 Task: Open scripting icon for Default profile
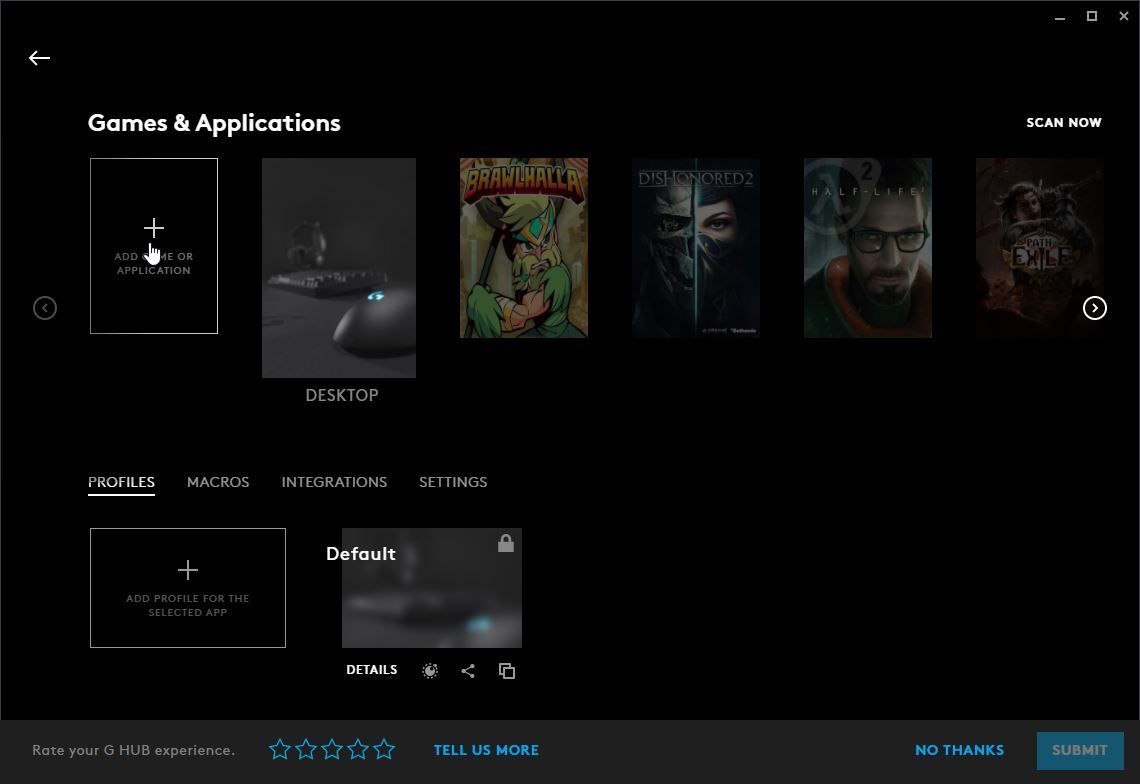(430, 671)
